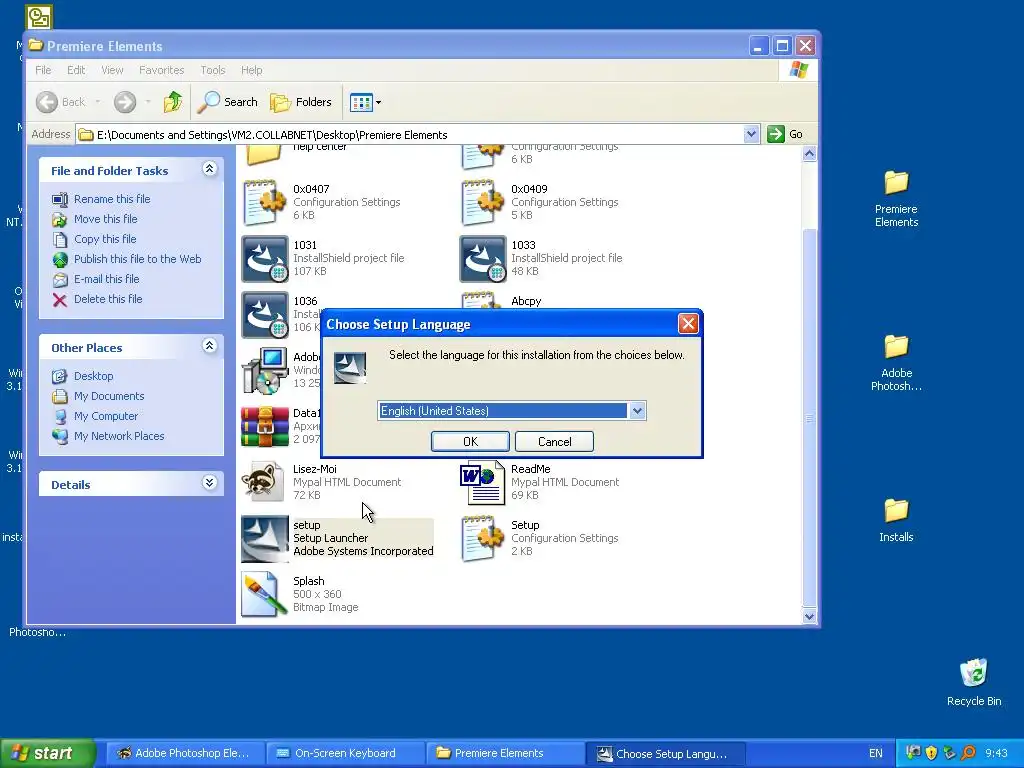Open the File menu
This screenshot has width=1024, height=768.
click(x=43, y=70)
